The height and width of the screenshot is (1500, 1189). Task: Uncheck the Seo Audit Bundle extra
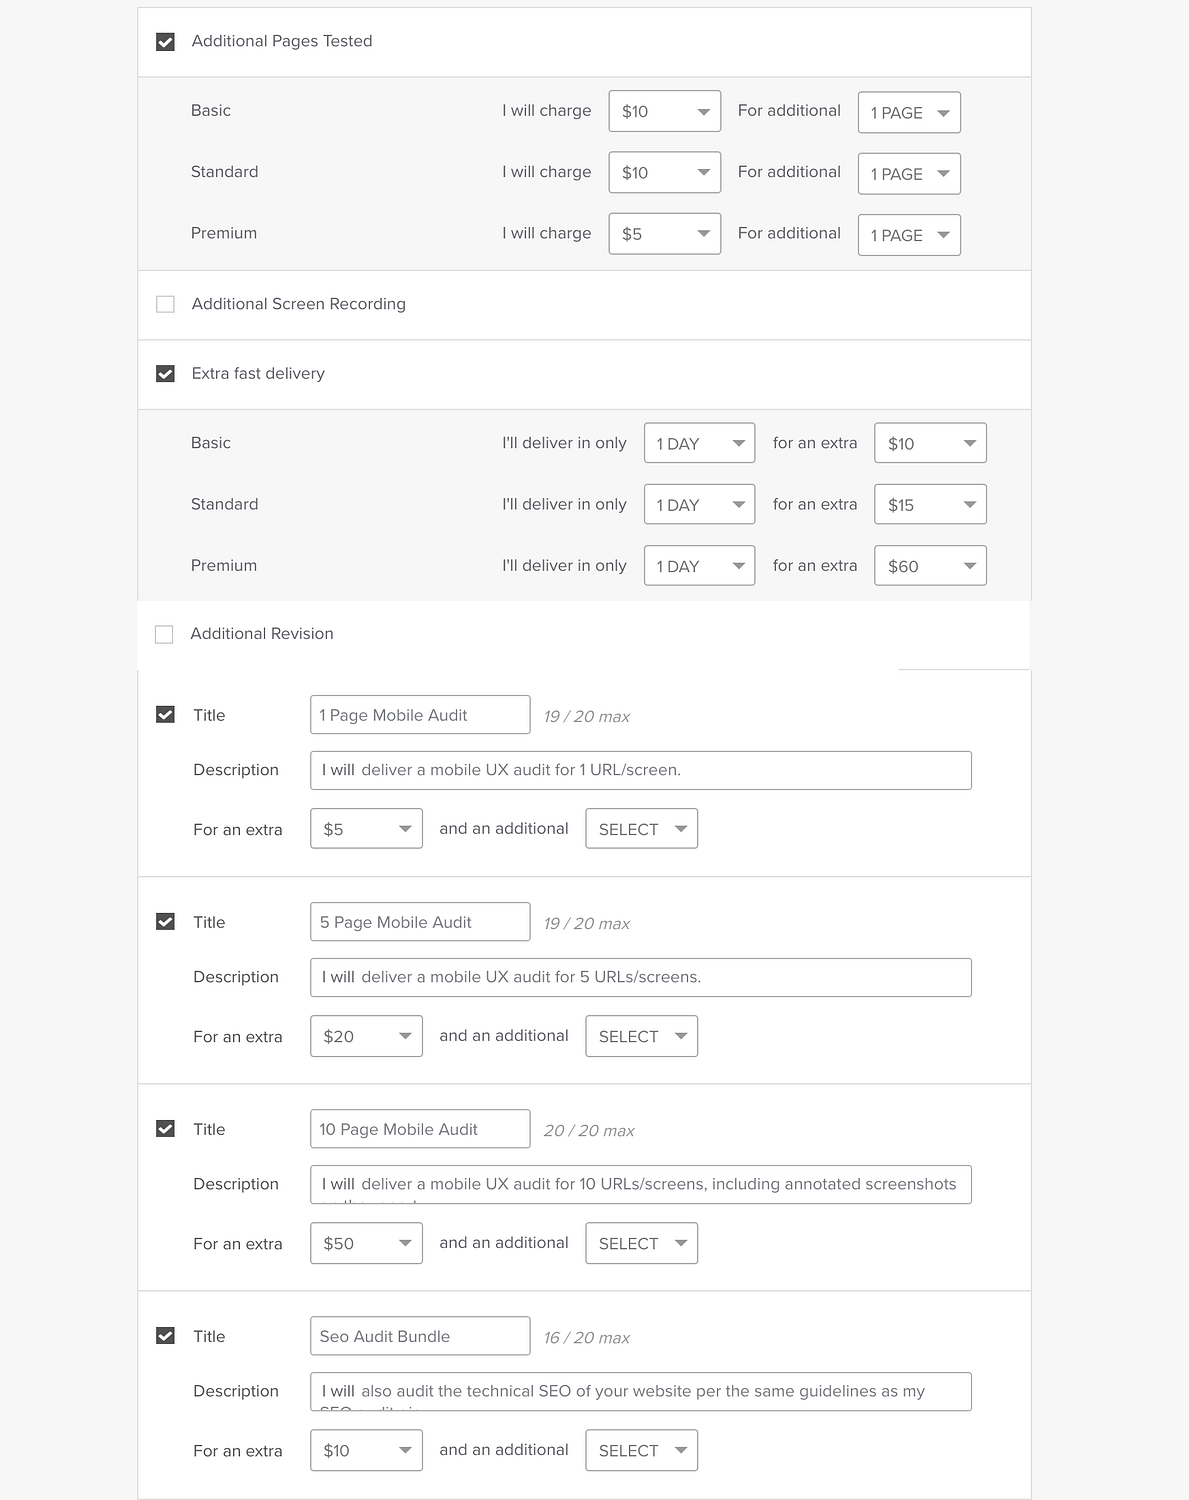(165, 1335)
